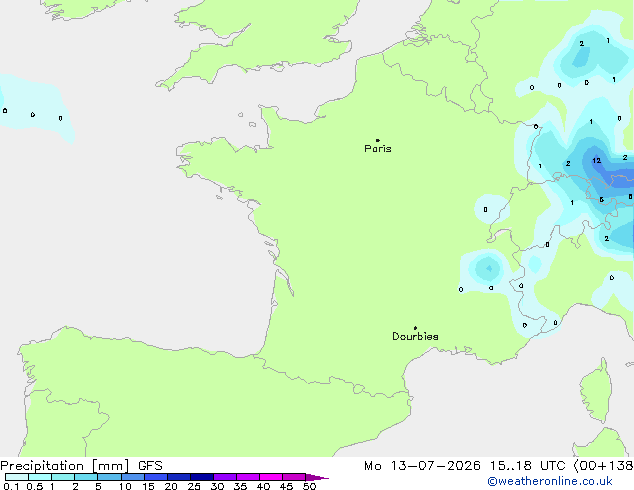634x490 pixels.
Task: Pick the 1–2 mm legend swatch
Action: (x=63, y=477)
